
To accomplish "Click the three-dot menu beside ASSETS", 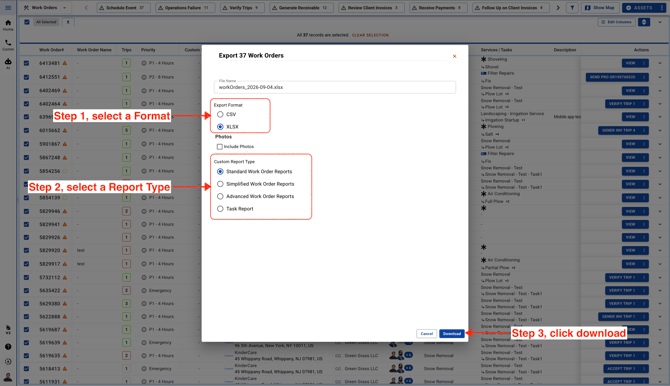I will click(661, 8).
